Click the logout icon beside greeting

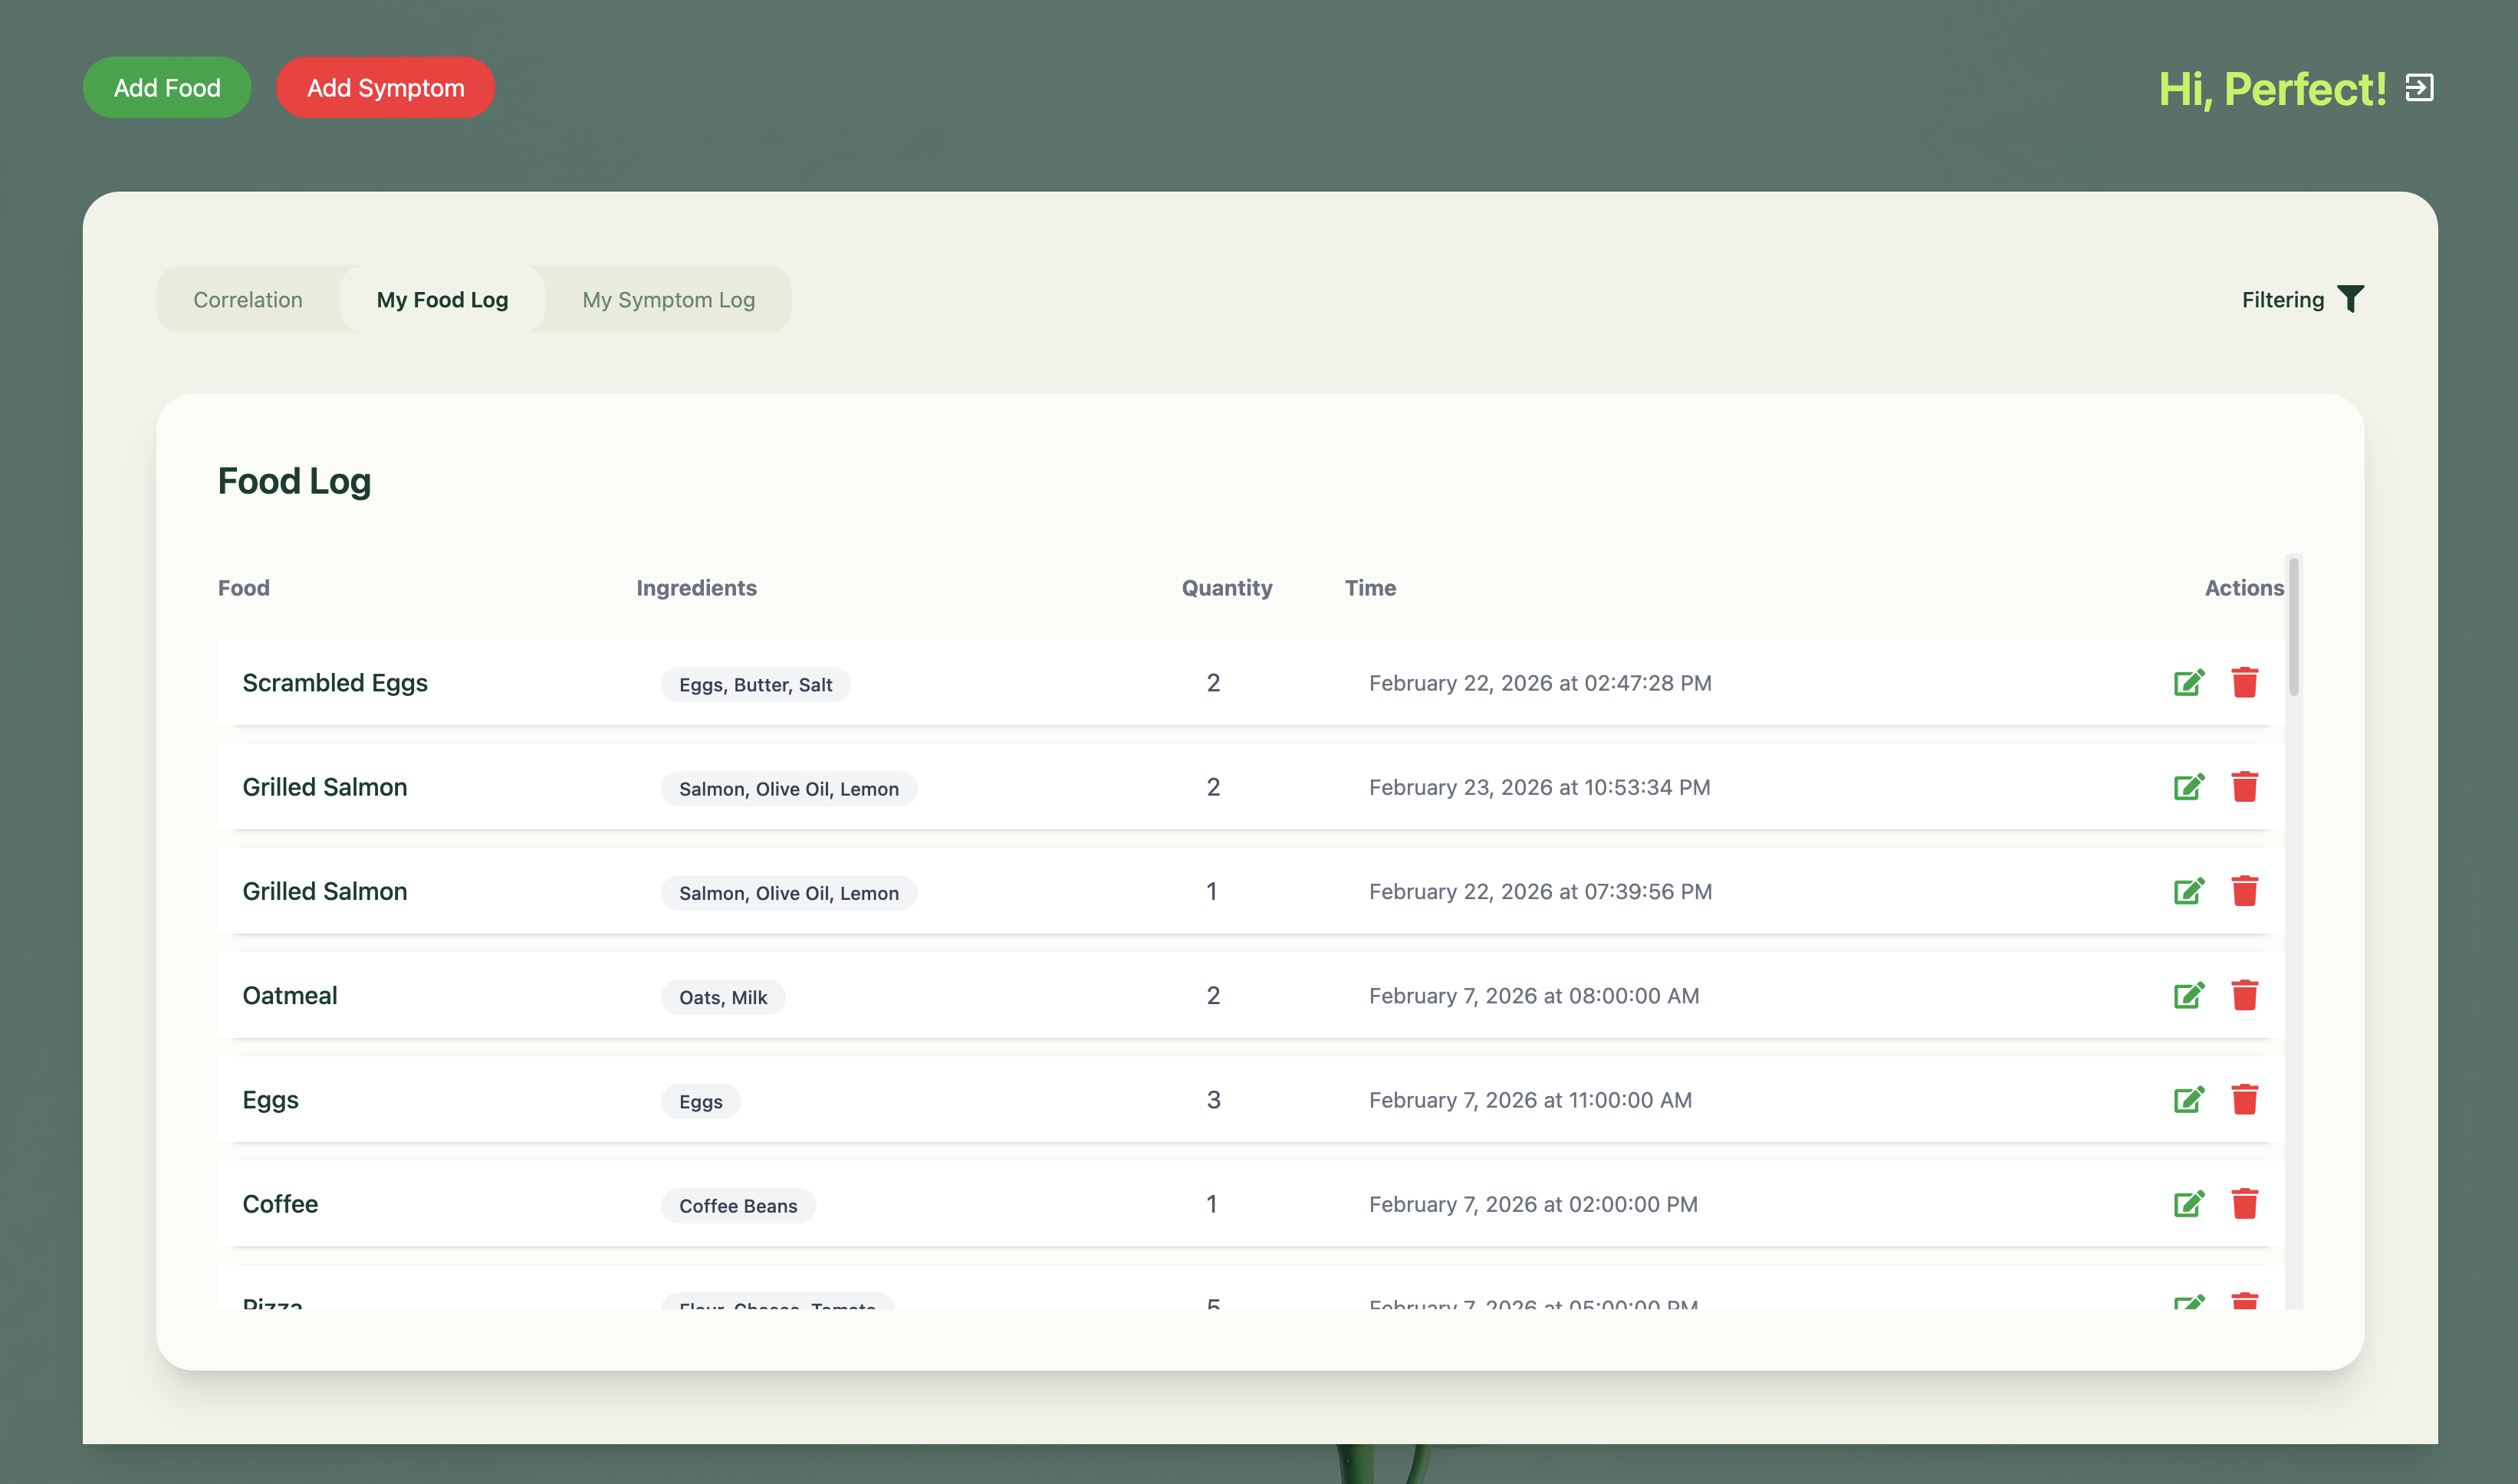(x=2419, y=88)
